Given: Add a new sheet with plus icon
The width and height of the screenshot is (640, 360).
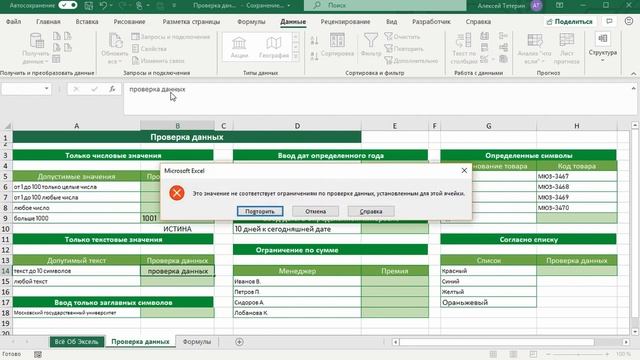Looking at the screenshot, I should (x=240, y=342).
